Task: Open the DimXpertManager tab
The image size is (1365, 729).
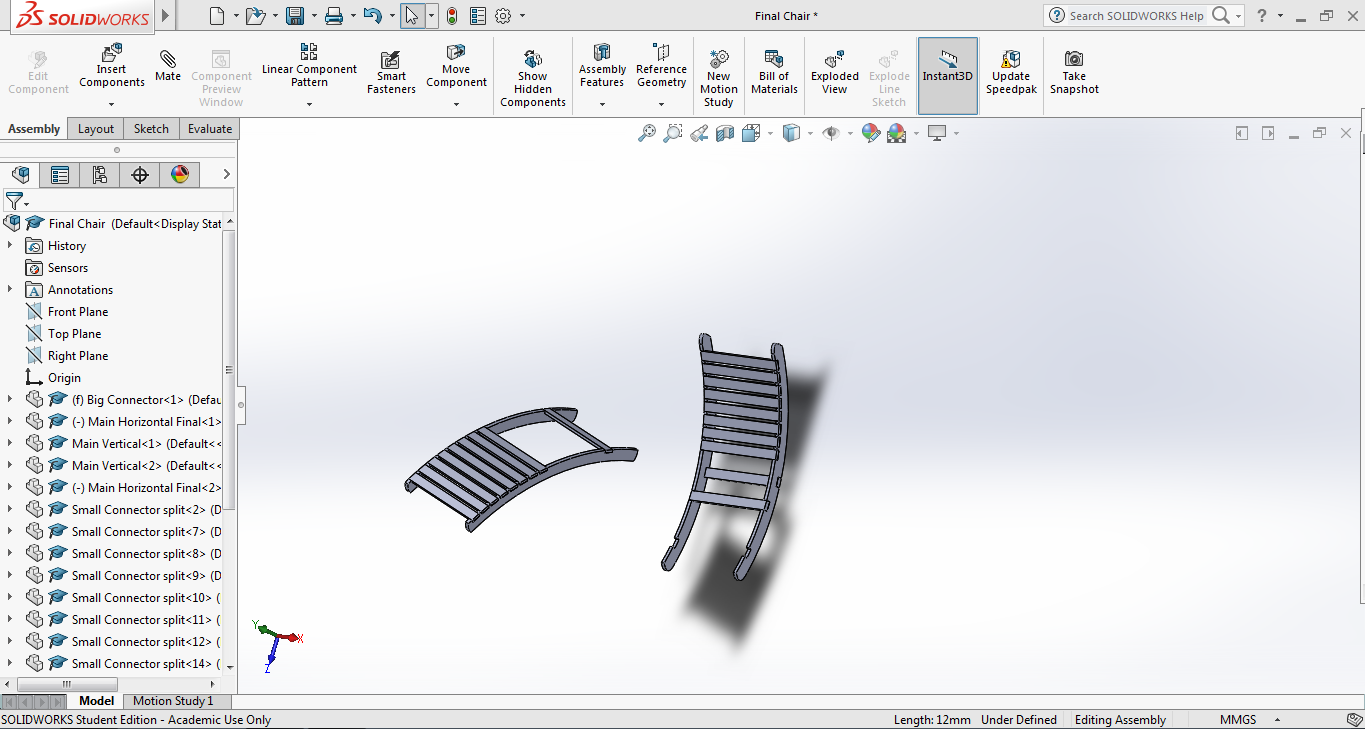Action: point(140,175)
